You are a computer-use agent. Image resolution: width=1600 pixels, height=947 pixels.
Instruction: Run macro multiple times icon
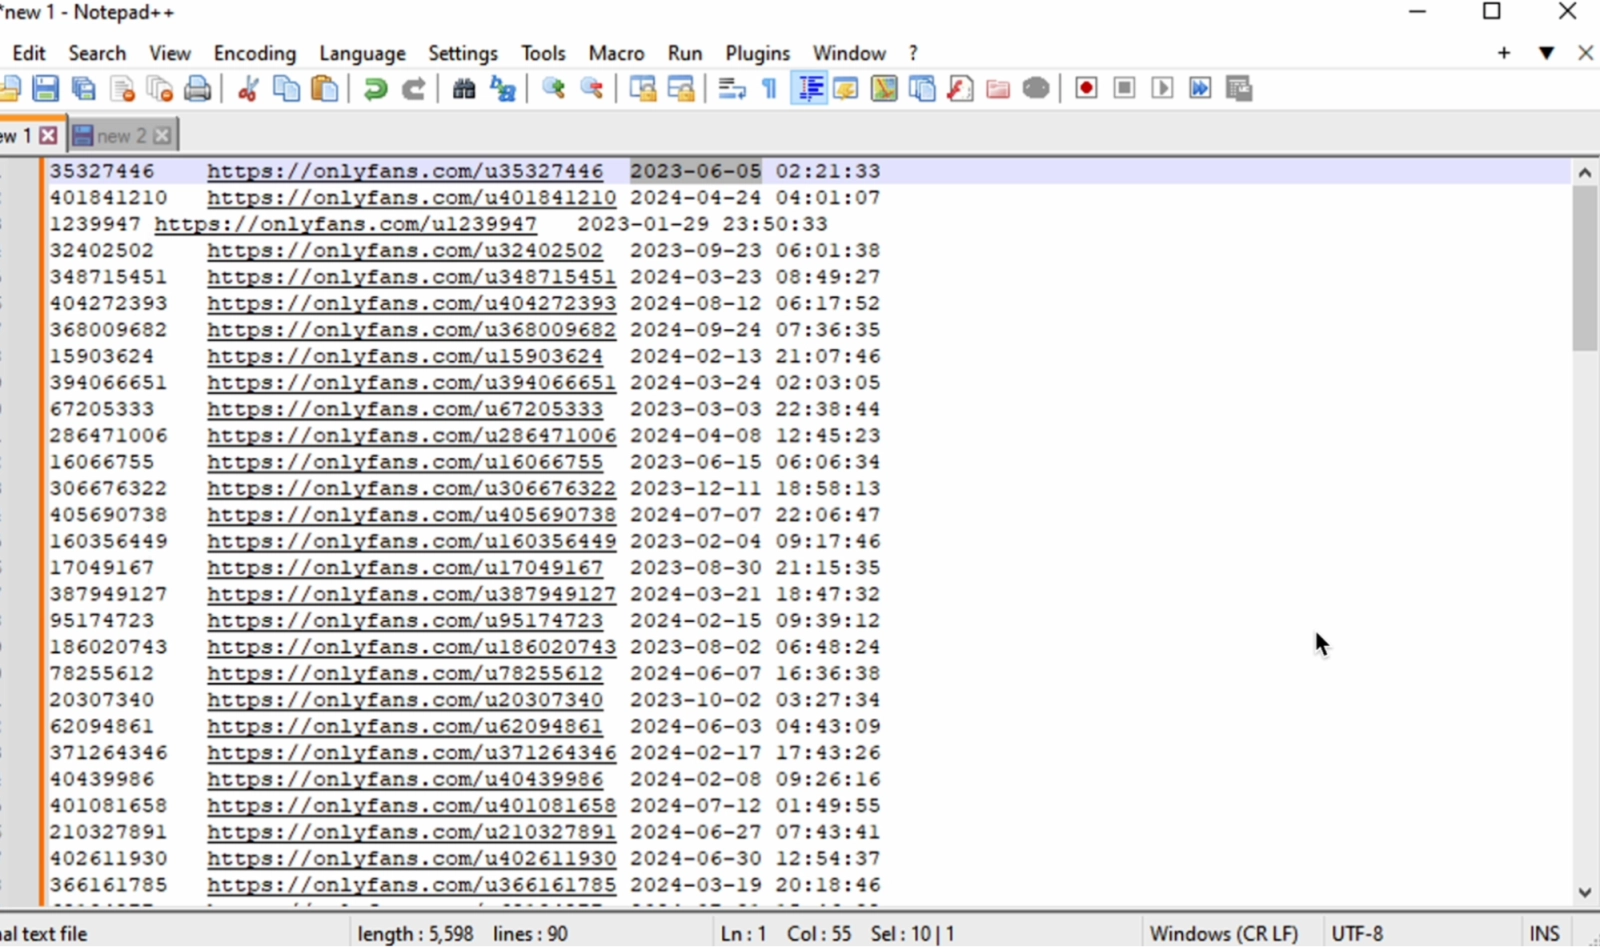coord(1200,89)
